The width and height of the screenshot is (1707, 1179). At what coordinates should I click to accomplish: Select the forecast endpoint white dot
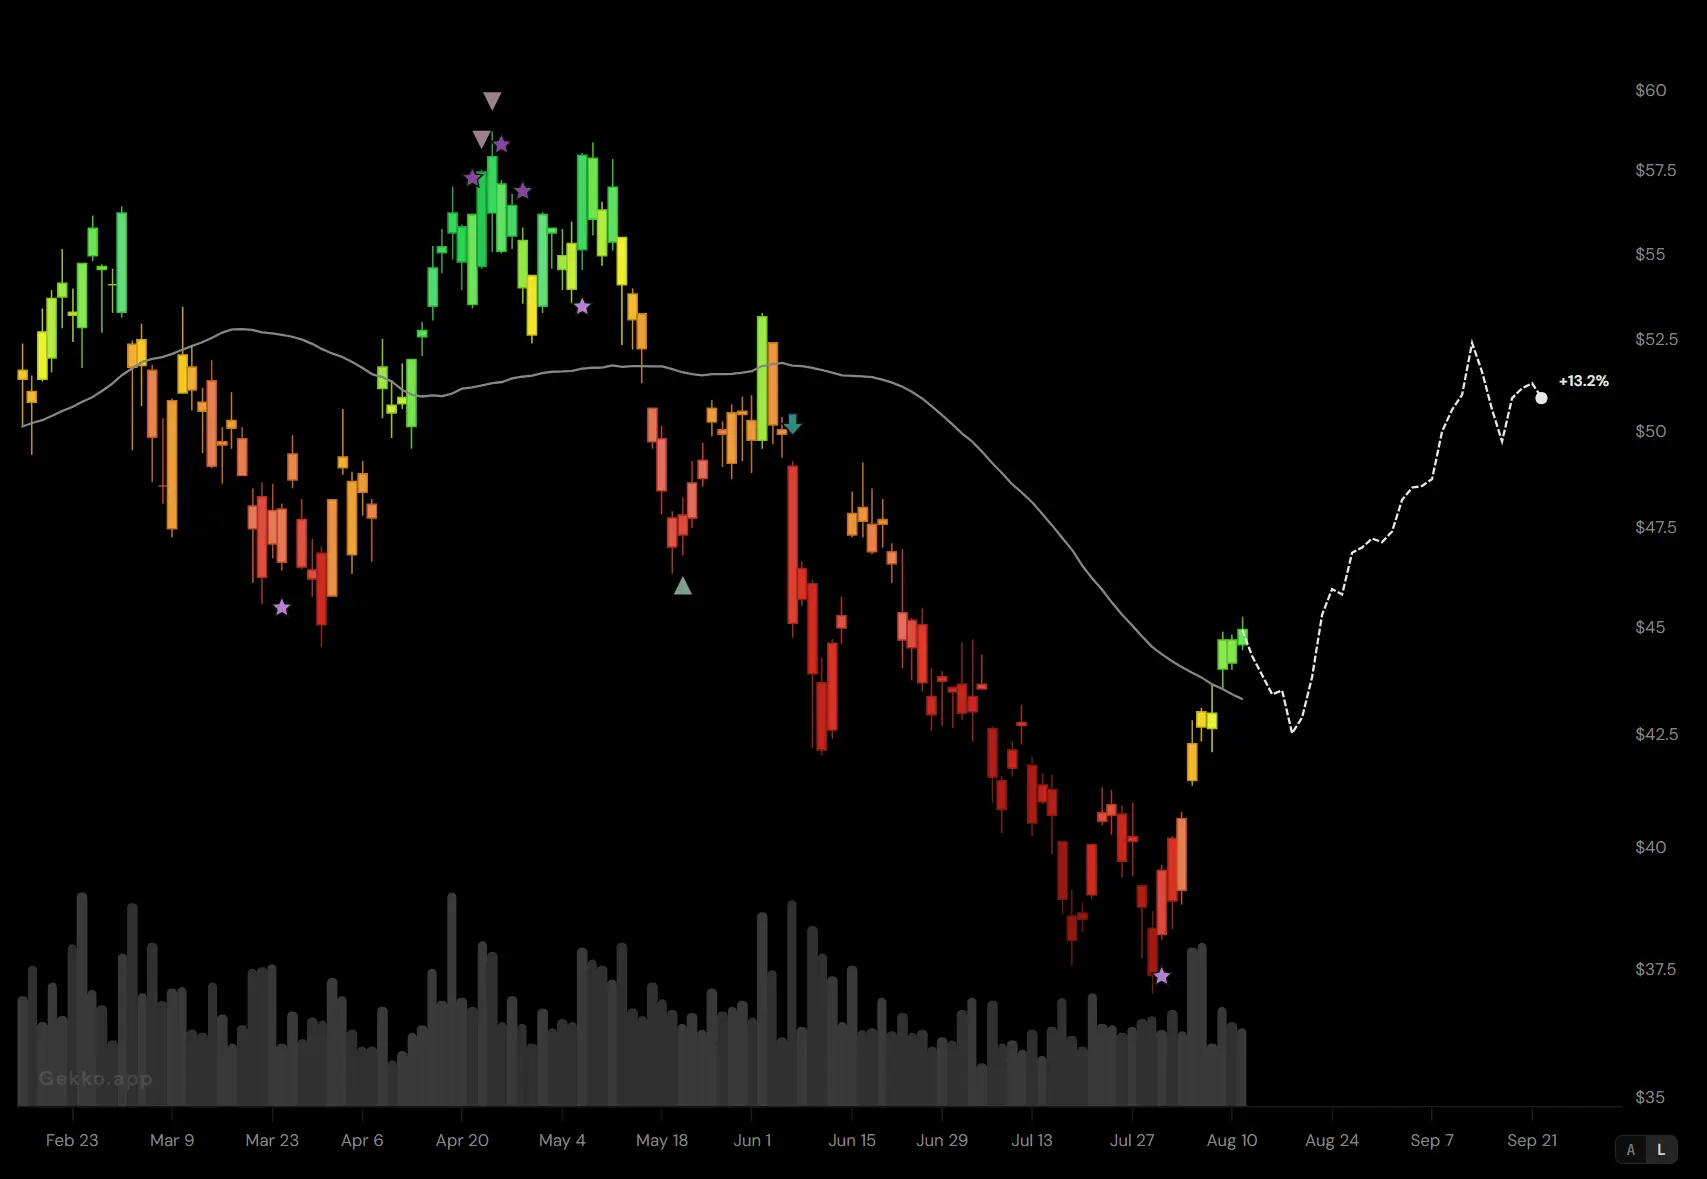pos(1541,398)
